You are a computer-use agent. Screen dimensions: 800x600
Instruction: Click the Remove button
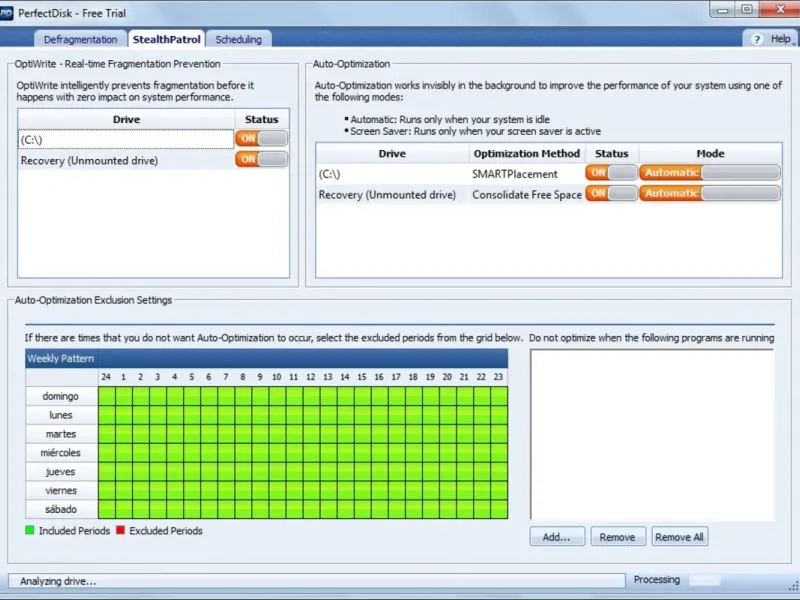pos(618,537)
